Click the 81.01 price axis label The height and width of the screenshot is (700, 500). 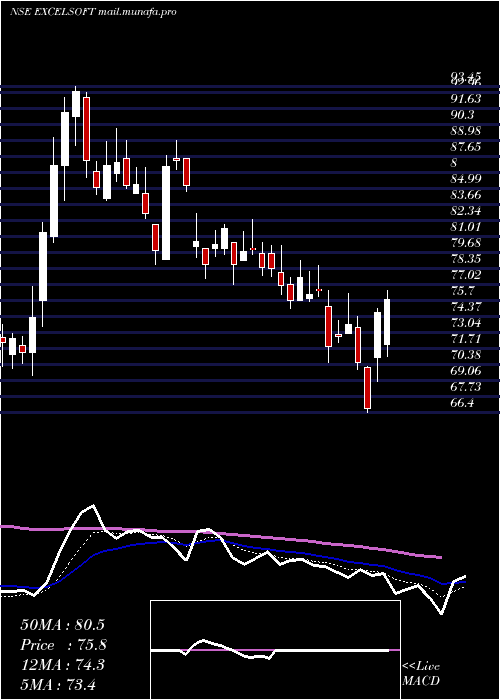point(466,227)
